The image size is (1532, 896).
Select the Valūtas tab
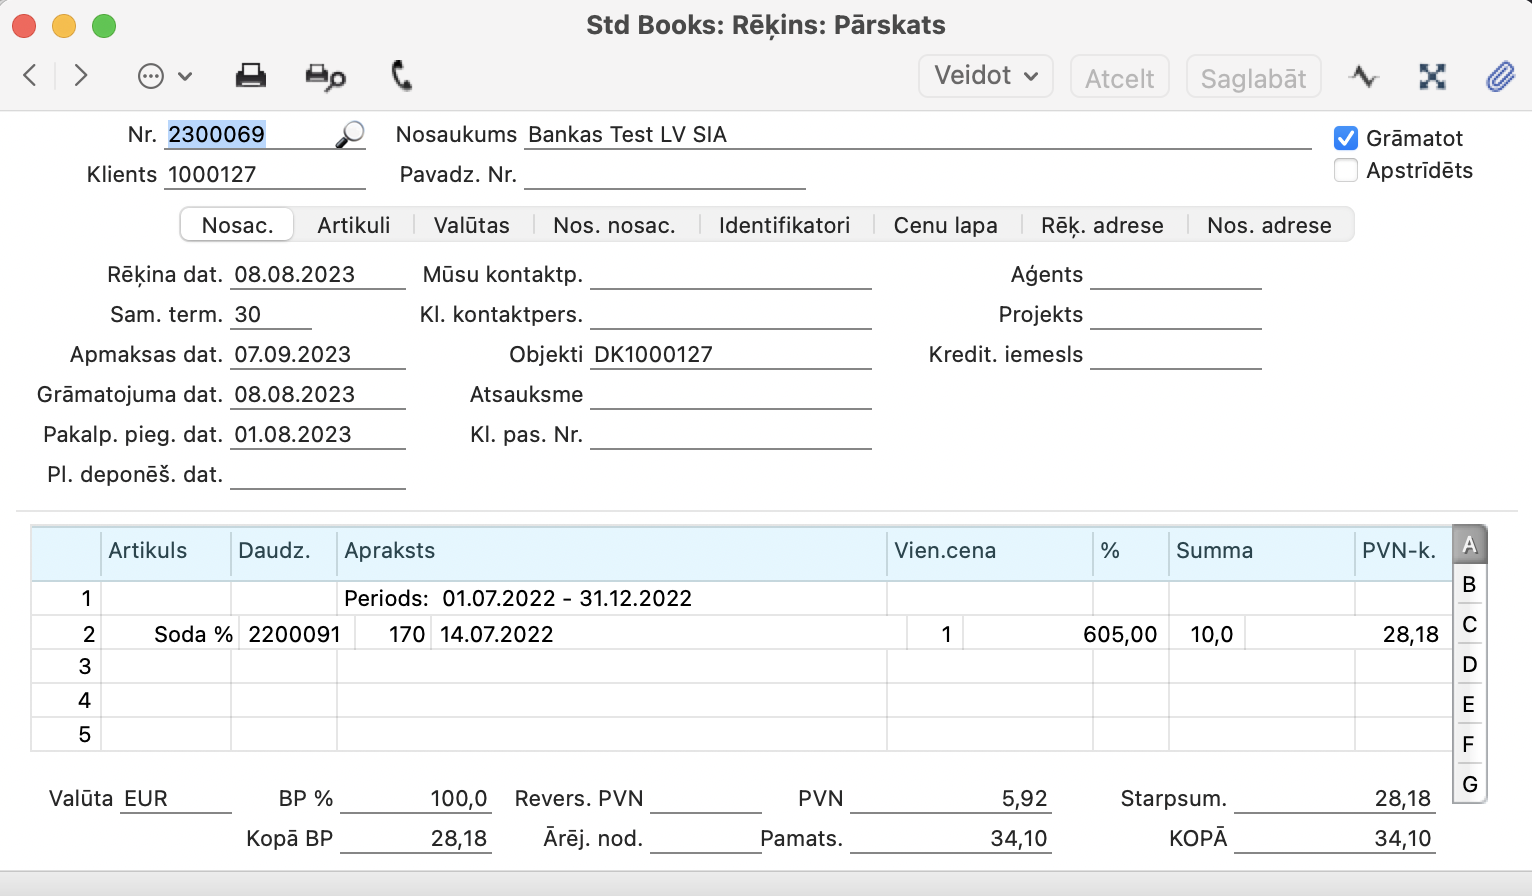pyautogui.click(x=471, y=225)
